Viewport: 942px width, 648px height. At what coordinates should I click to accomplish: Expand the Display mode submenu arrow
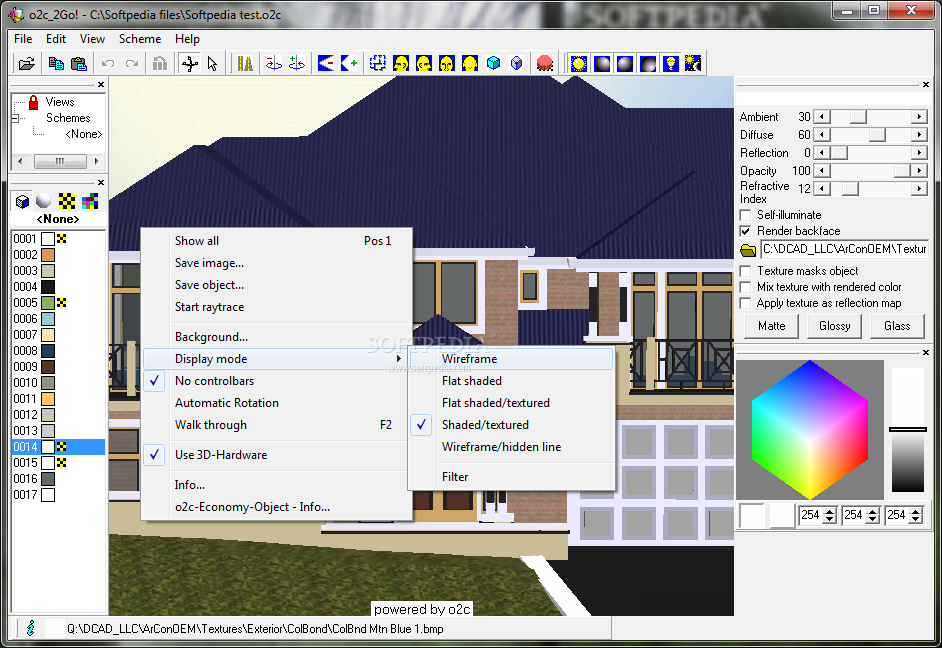pyautogui.click(x=398, y=359)
